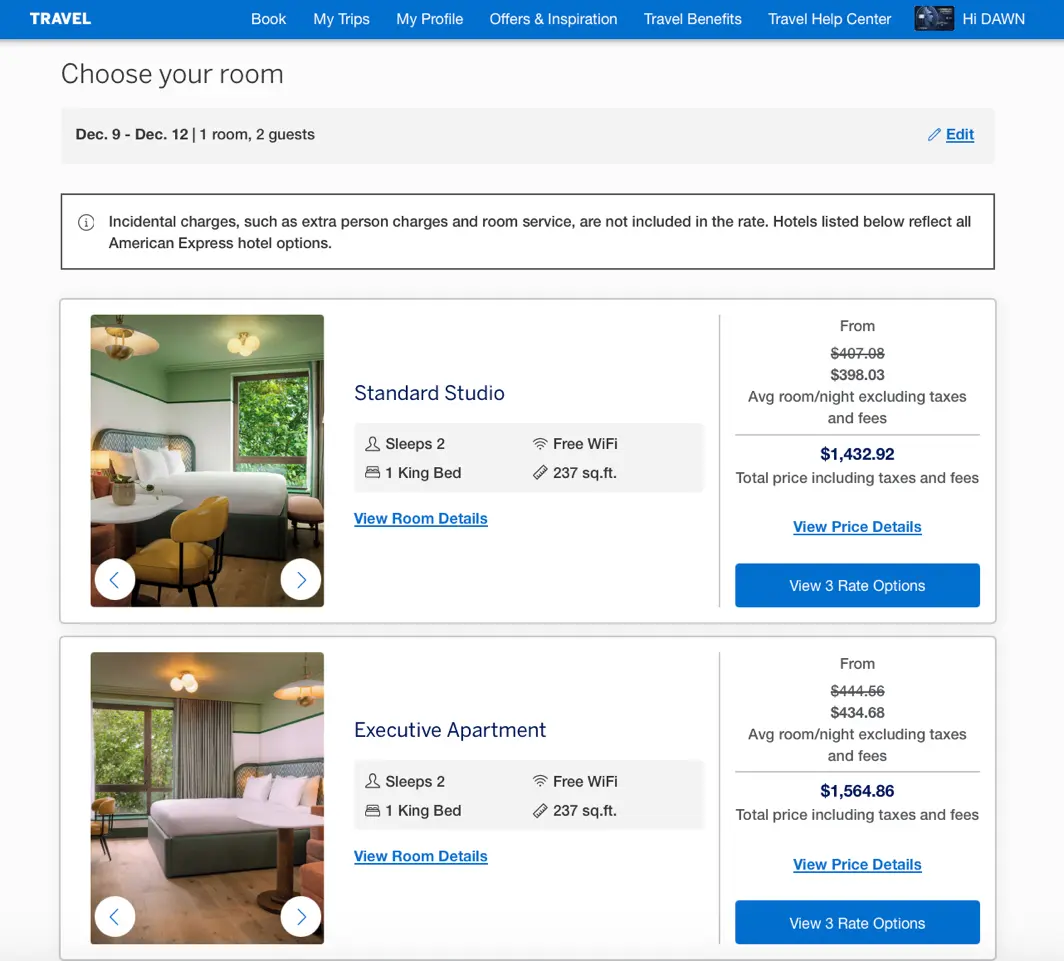Open Offers & Inspiration menu
This screenshot has height=961, width=1064.
point(553,19)
